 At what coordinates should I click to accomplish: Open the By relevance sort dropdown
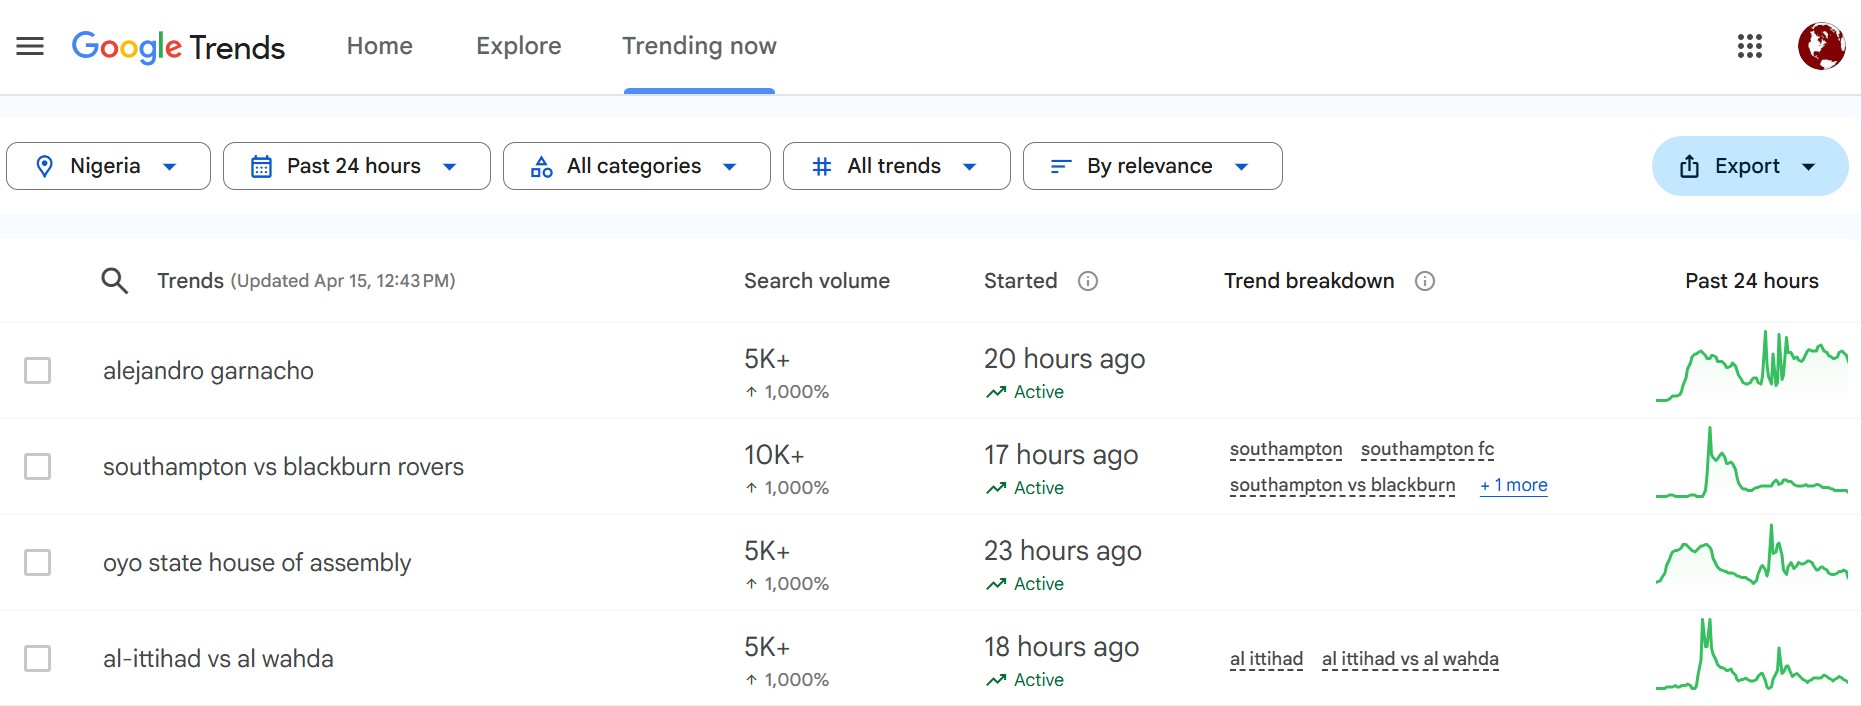point(1153,166)
